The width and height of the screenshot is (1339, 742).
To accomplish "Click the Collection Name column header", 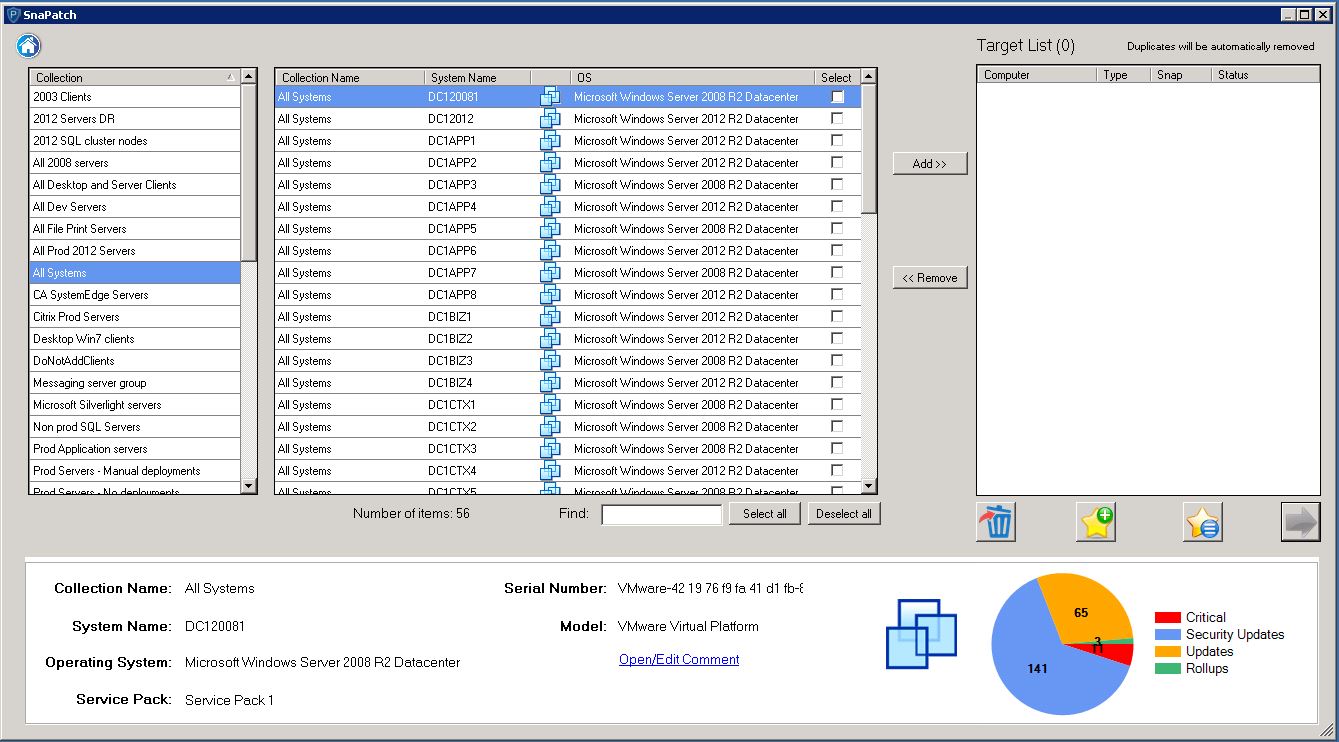I will coord(350,77).
